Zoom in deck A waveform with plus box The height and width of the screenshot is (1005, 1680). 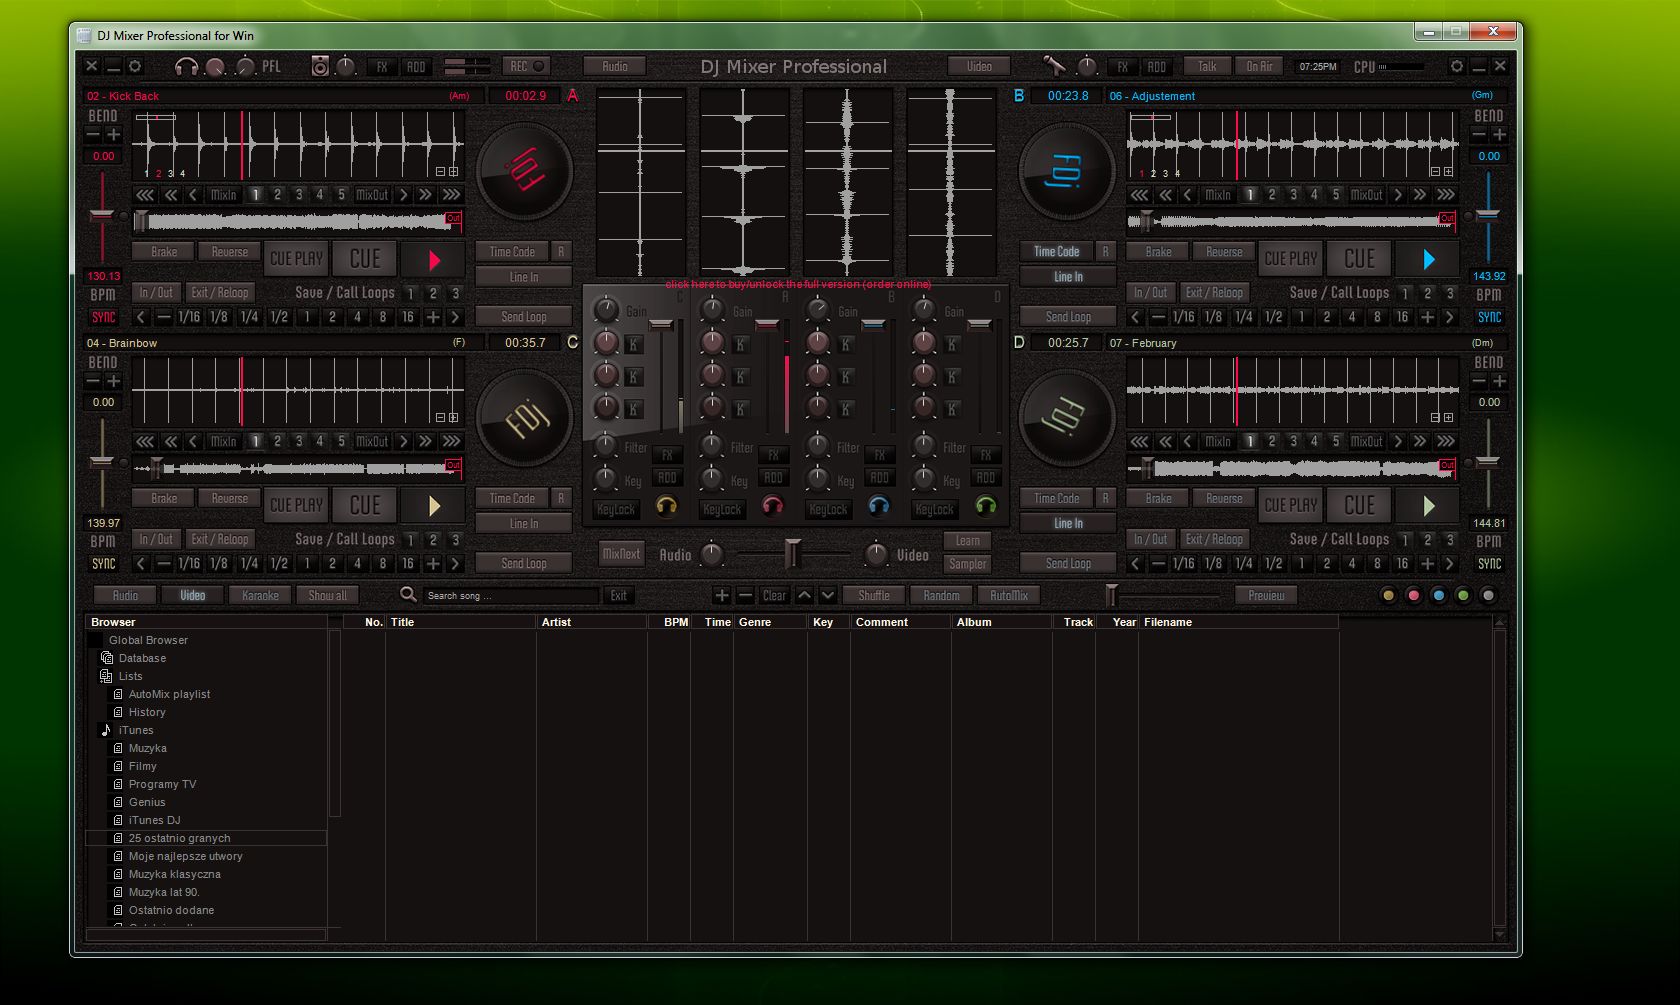453,172
